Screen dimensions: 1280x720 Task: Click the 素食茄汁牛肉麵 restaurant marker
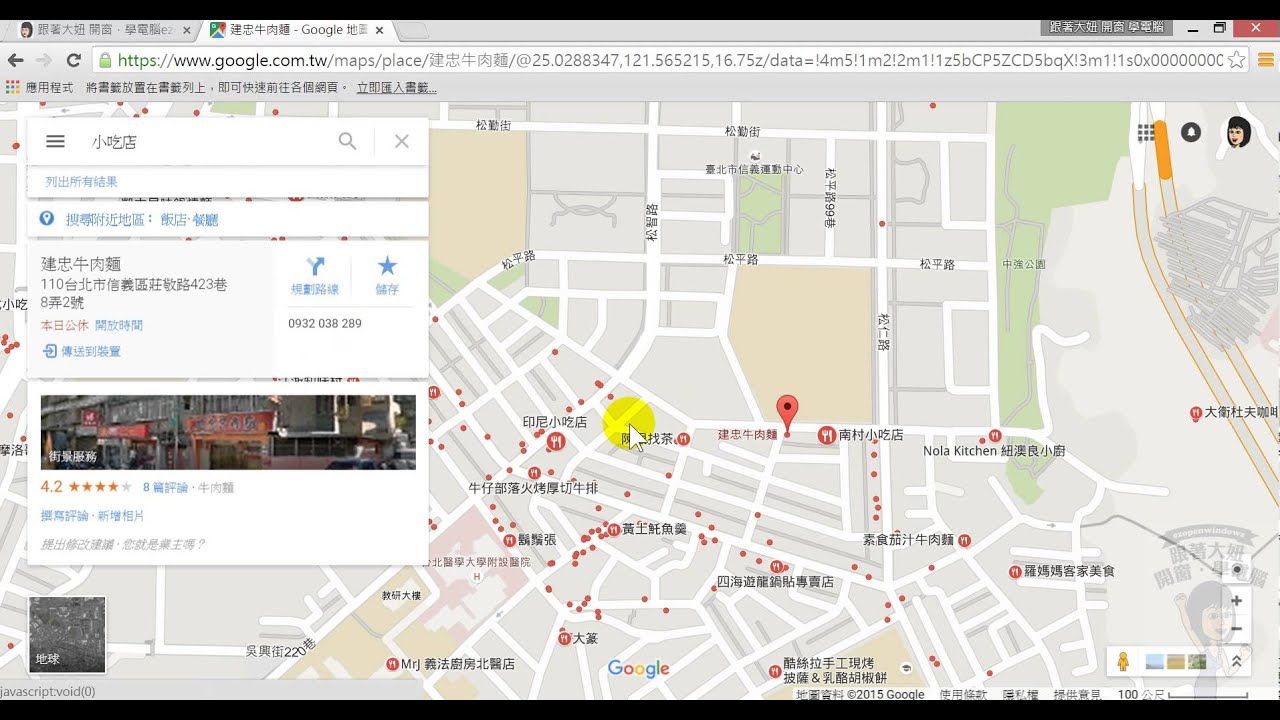964,540
